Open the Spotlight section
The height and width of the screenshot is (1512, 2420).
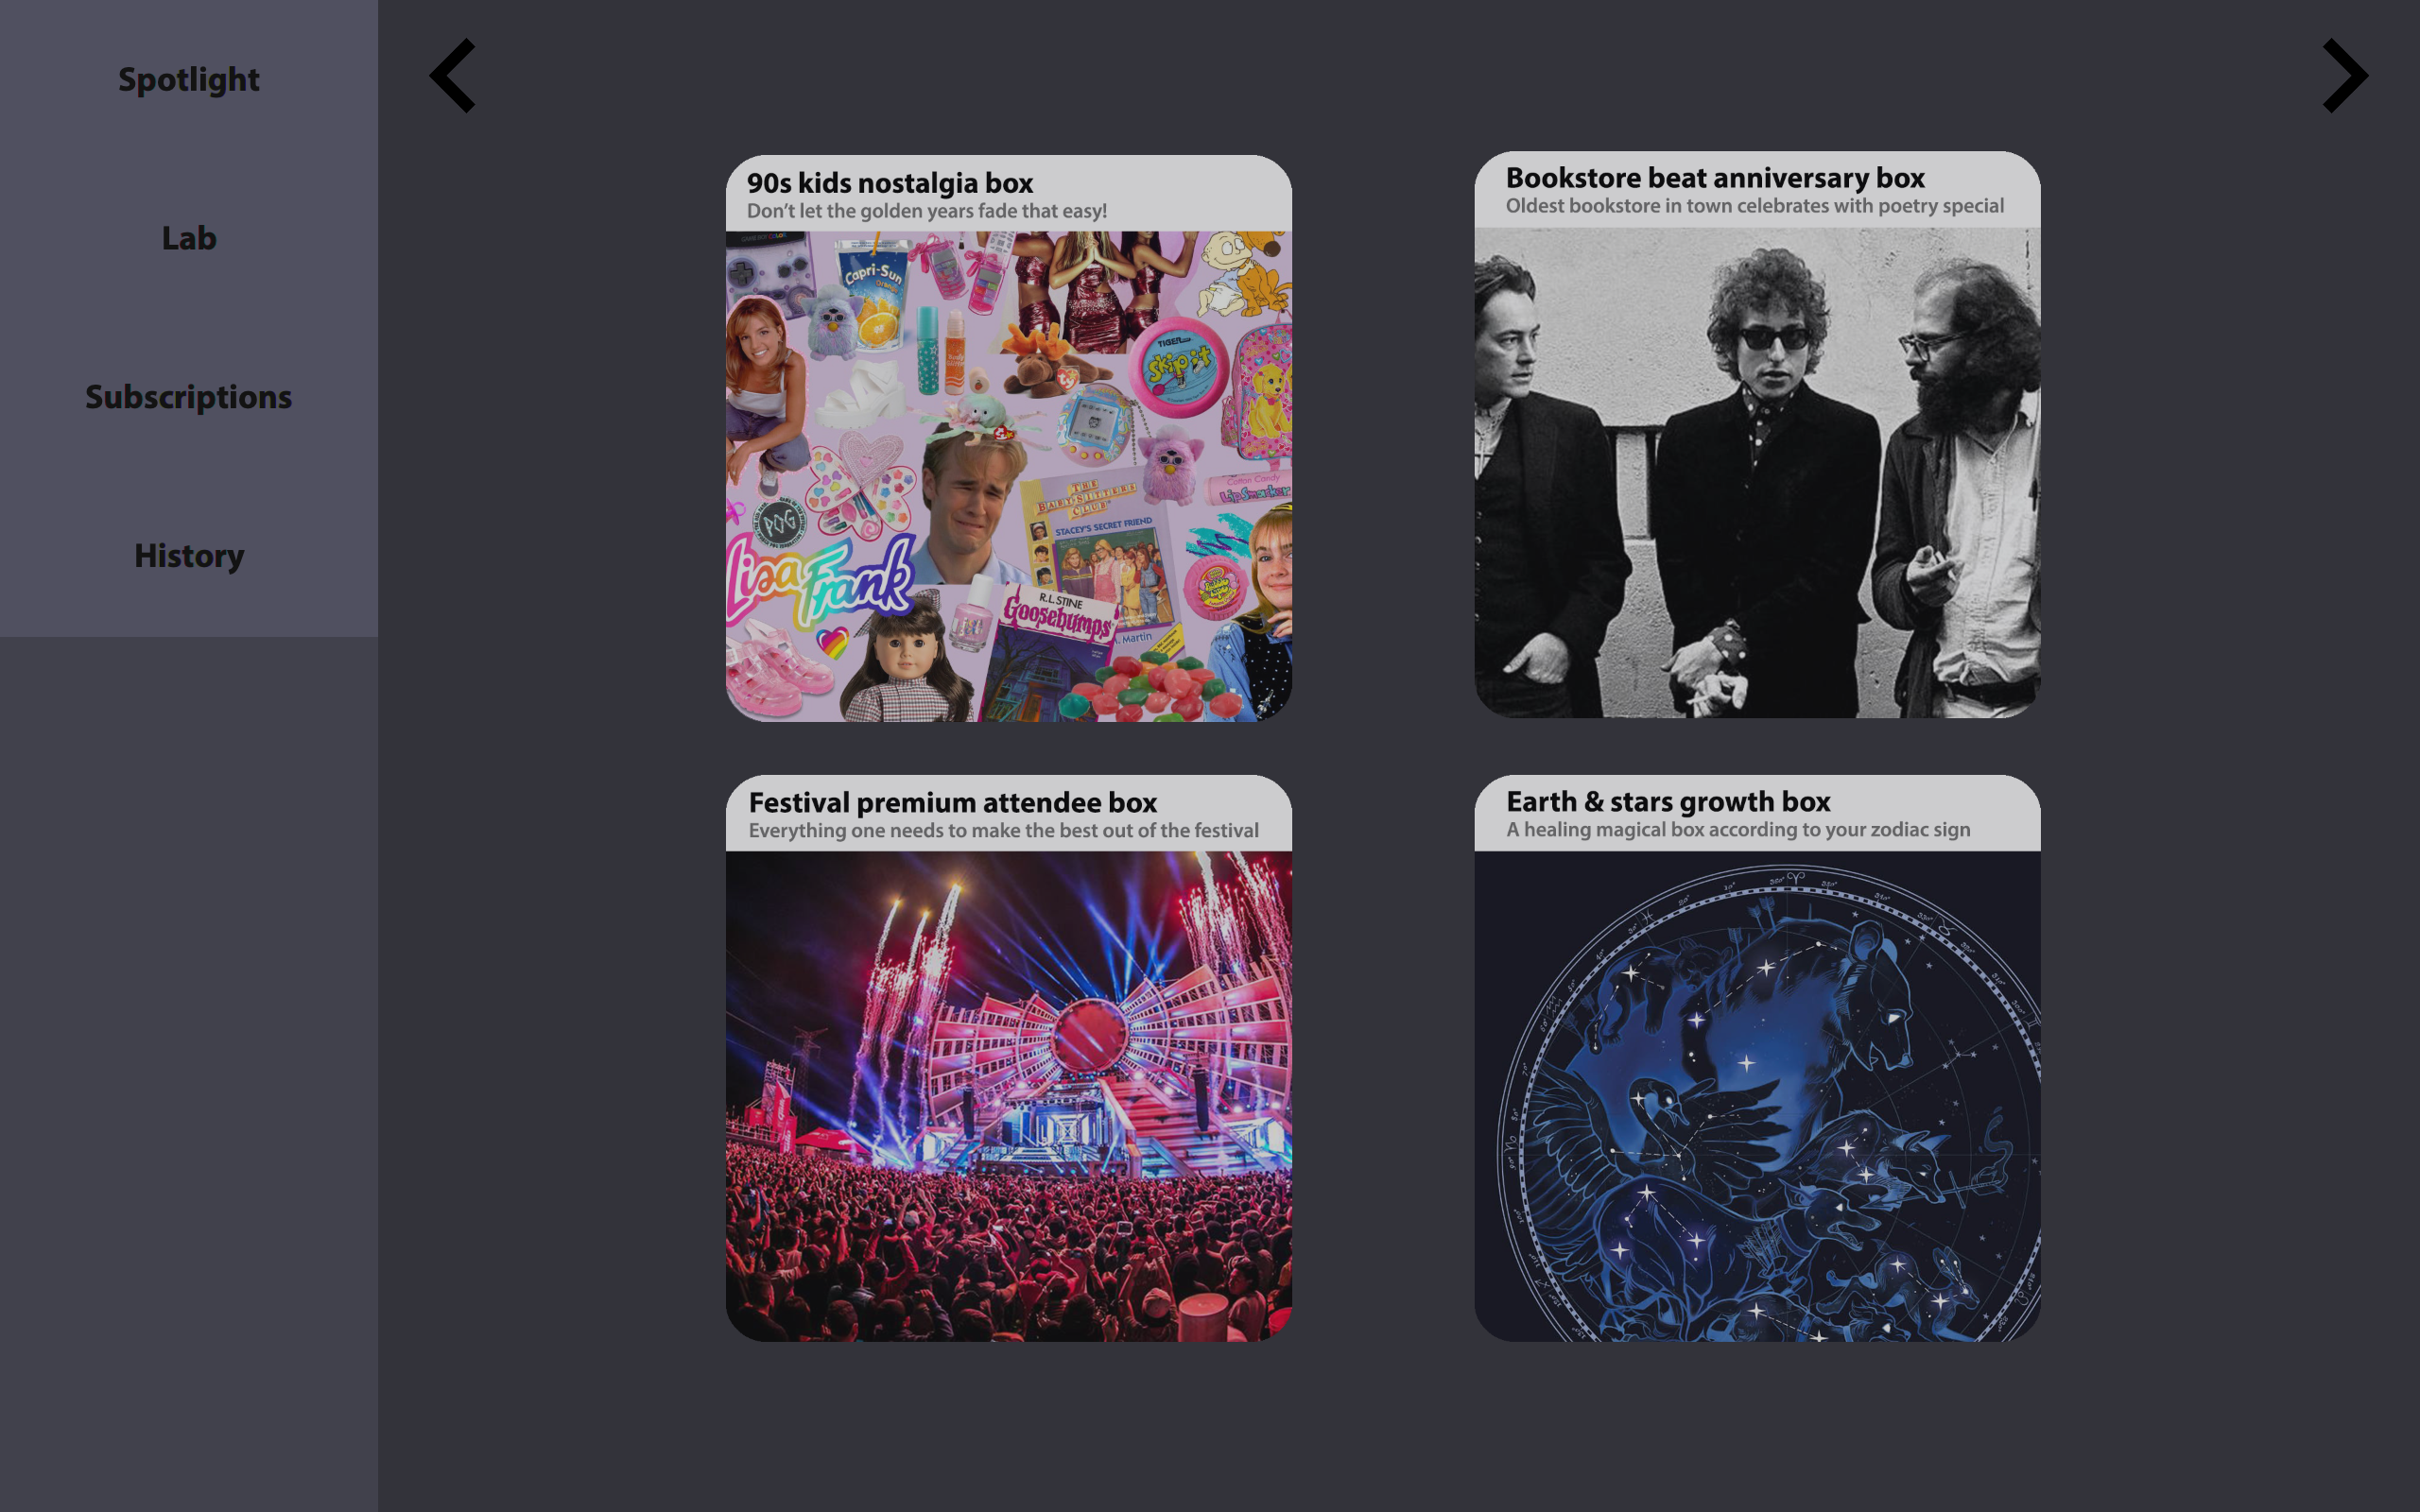pyautogui.click(x=189, y=79)
